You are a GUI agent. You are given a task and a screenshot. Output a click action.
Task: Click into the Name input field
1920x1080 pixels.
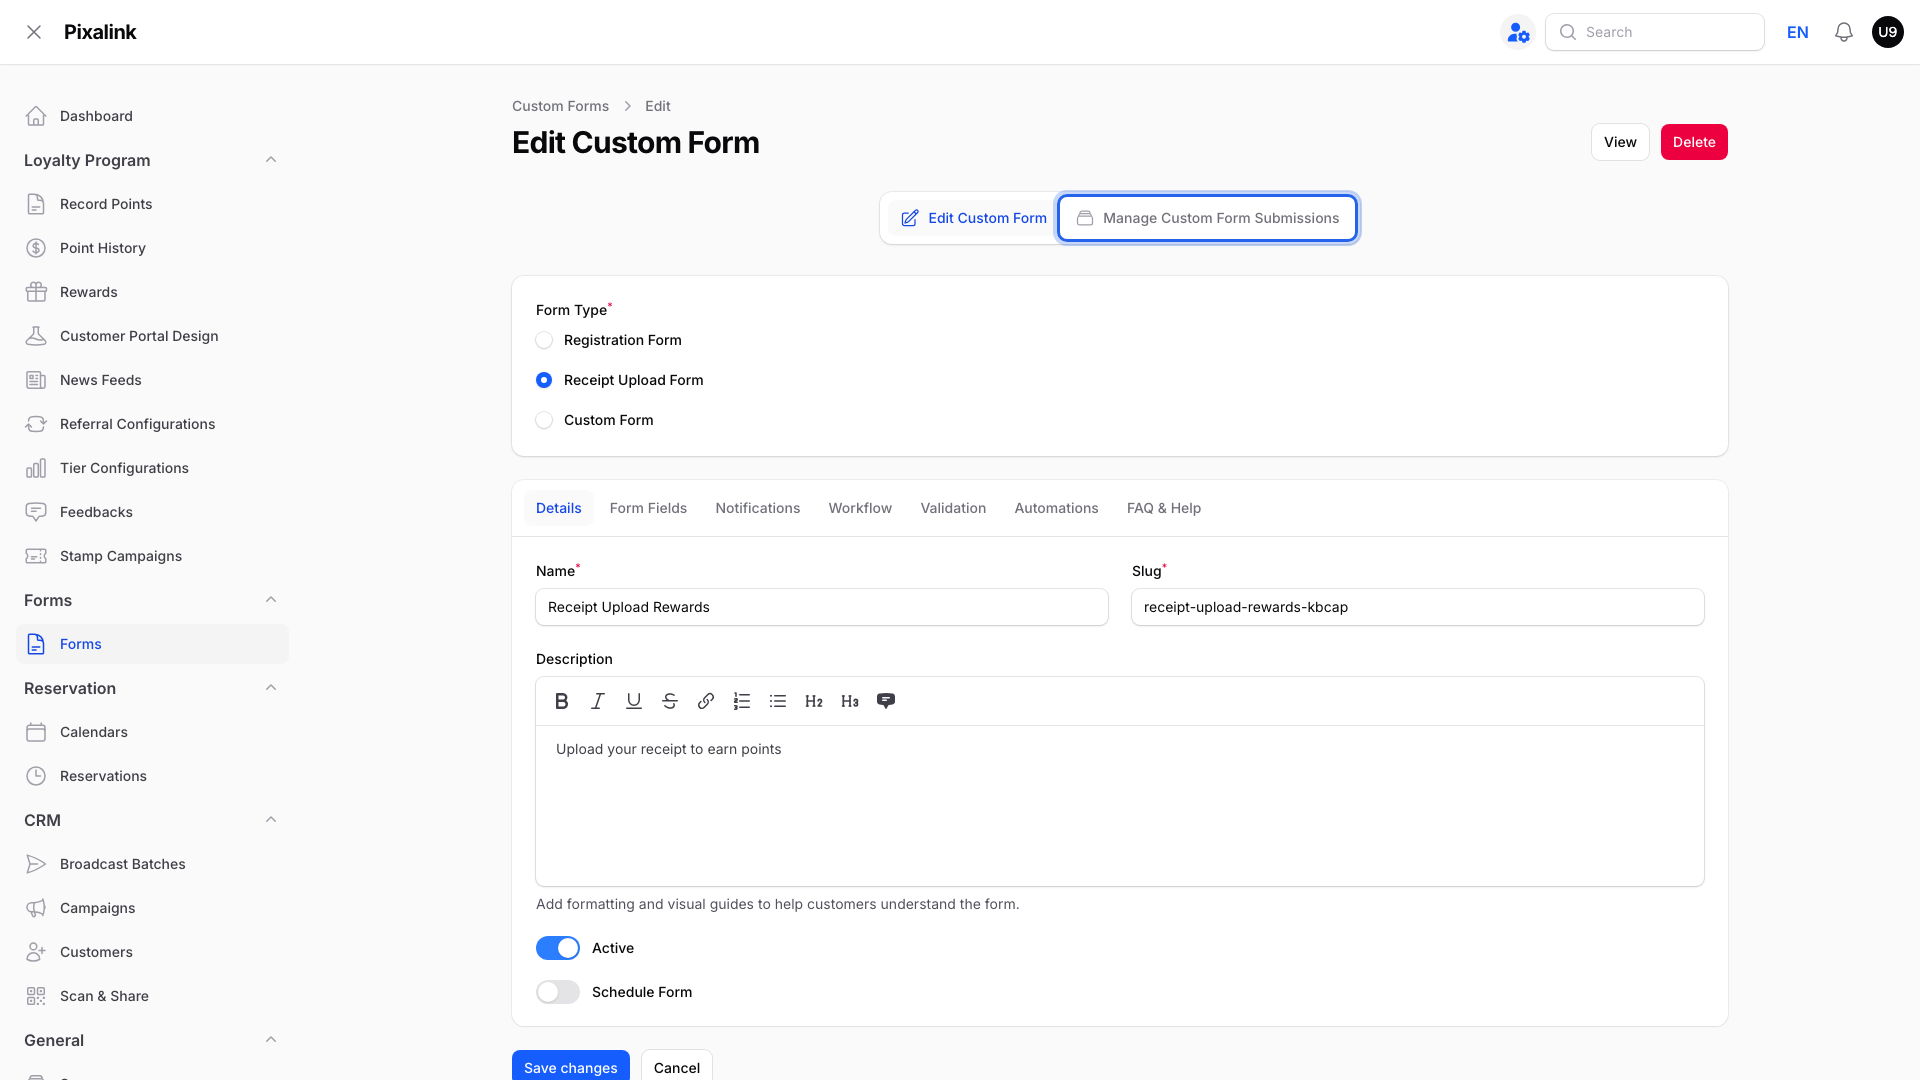pos(822,607)
